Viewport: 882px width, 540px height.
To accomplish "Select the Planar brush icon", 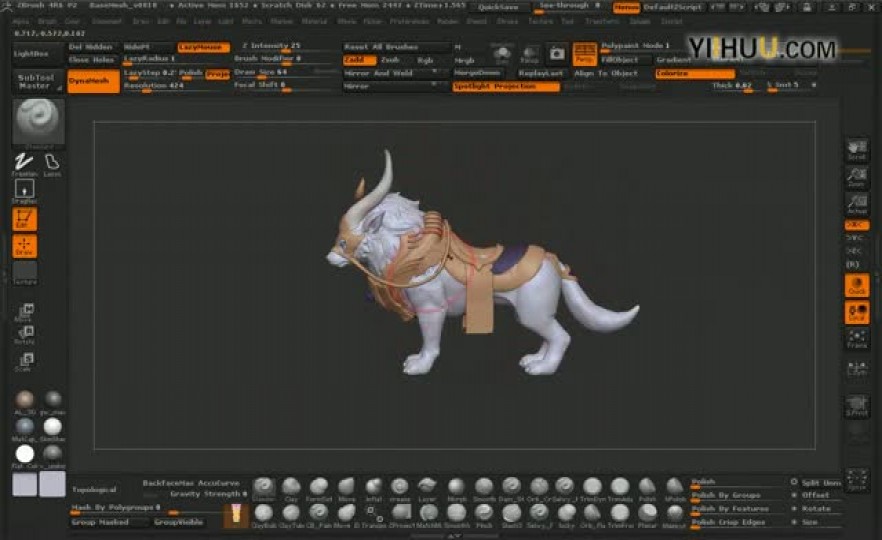I will 647,514.
